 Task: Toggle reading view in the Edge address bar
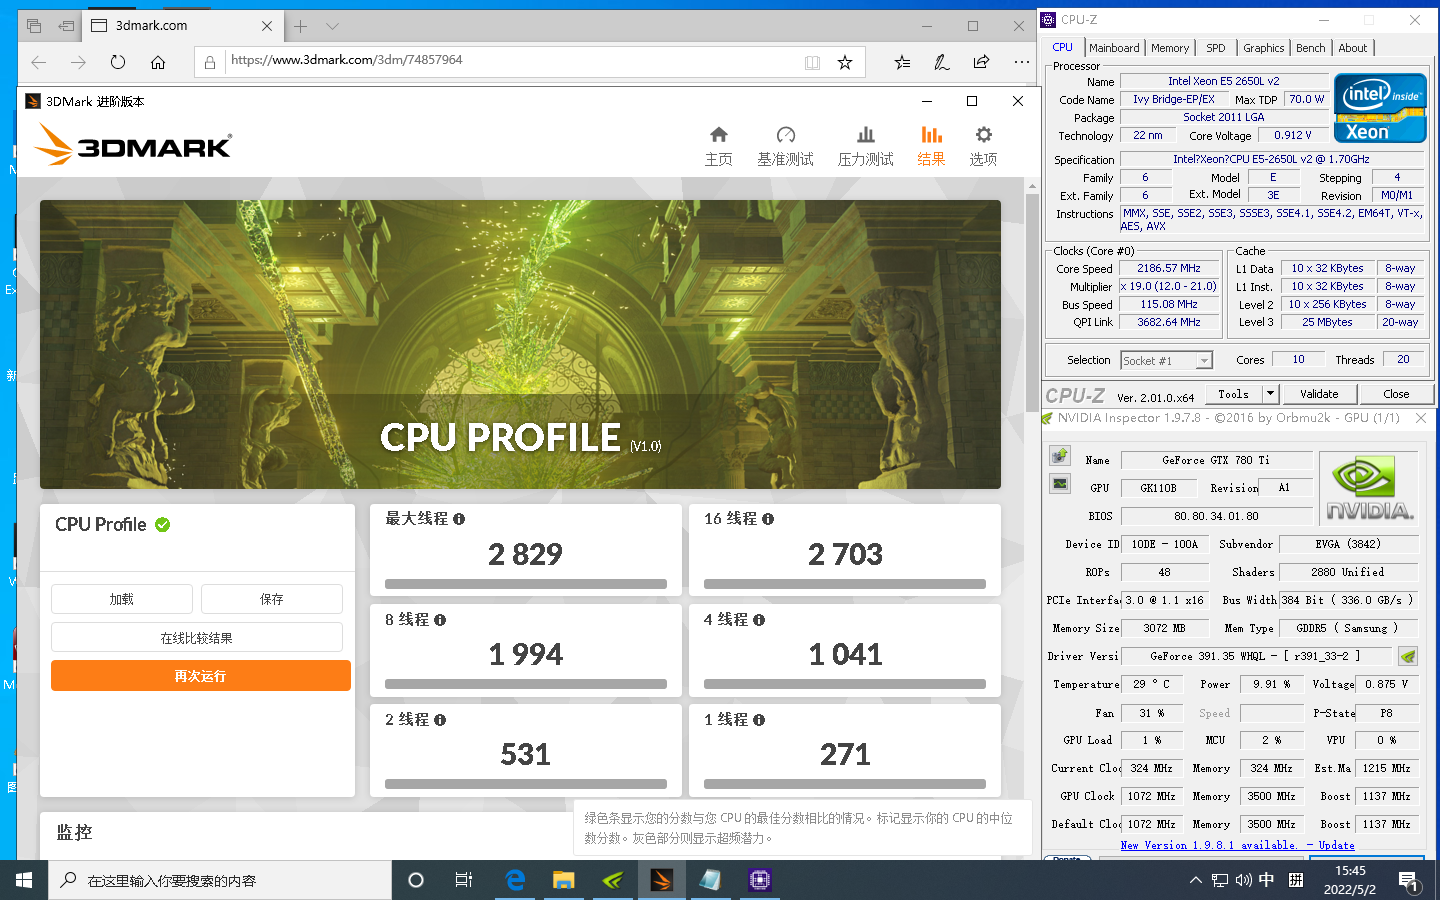point(812,62)
